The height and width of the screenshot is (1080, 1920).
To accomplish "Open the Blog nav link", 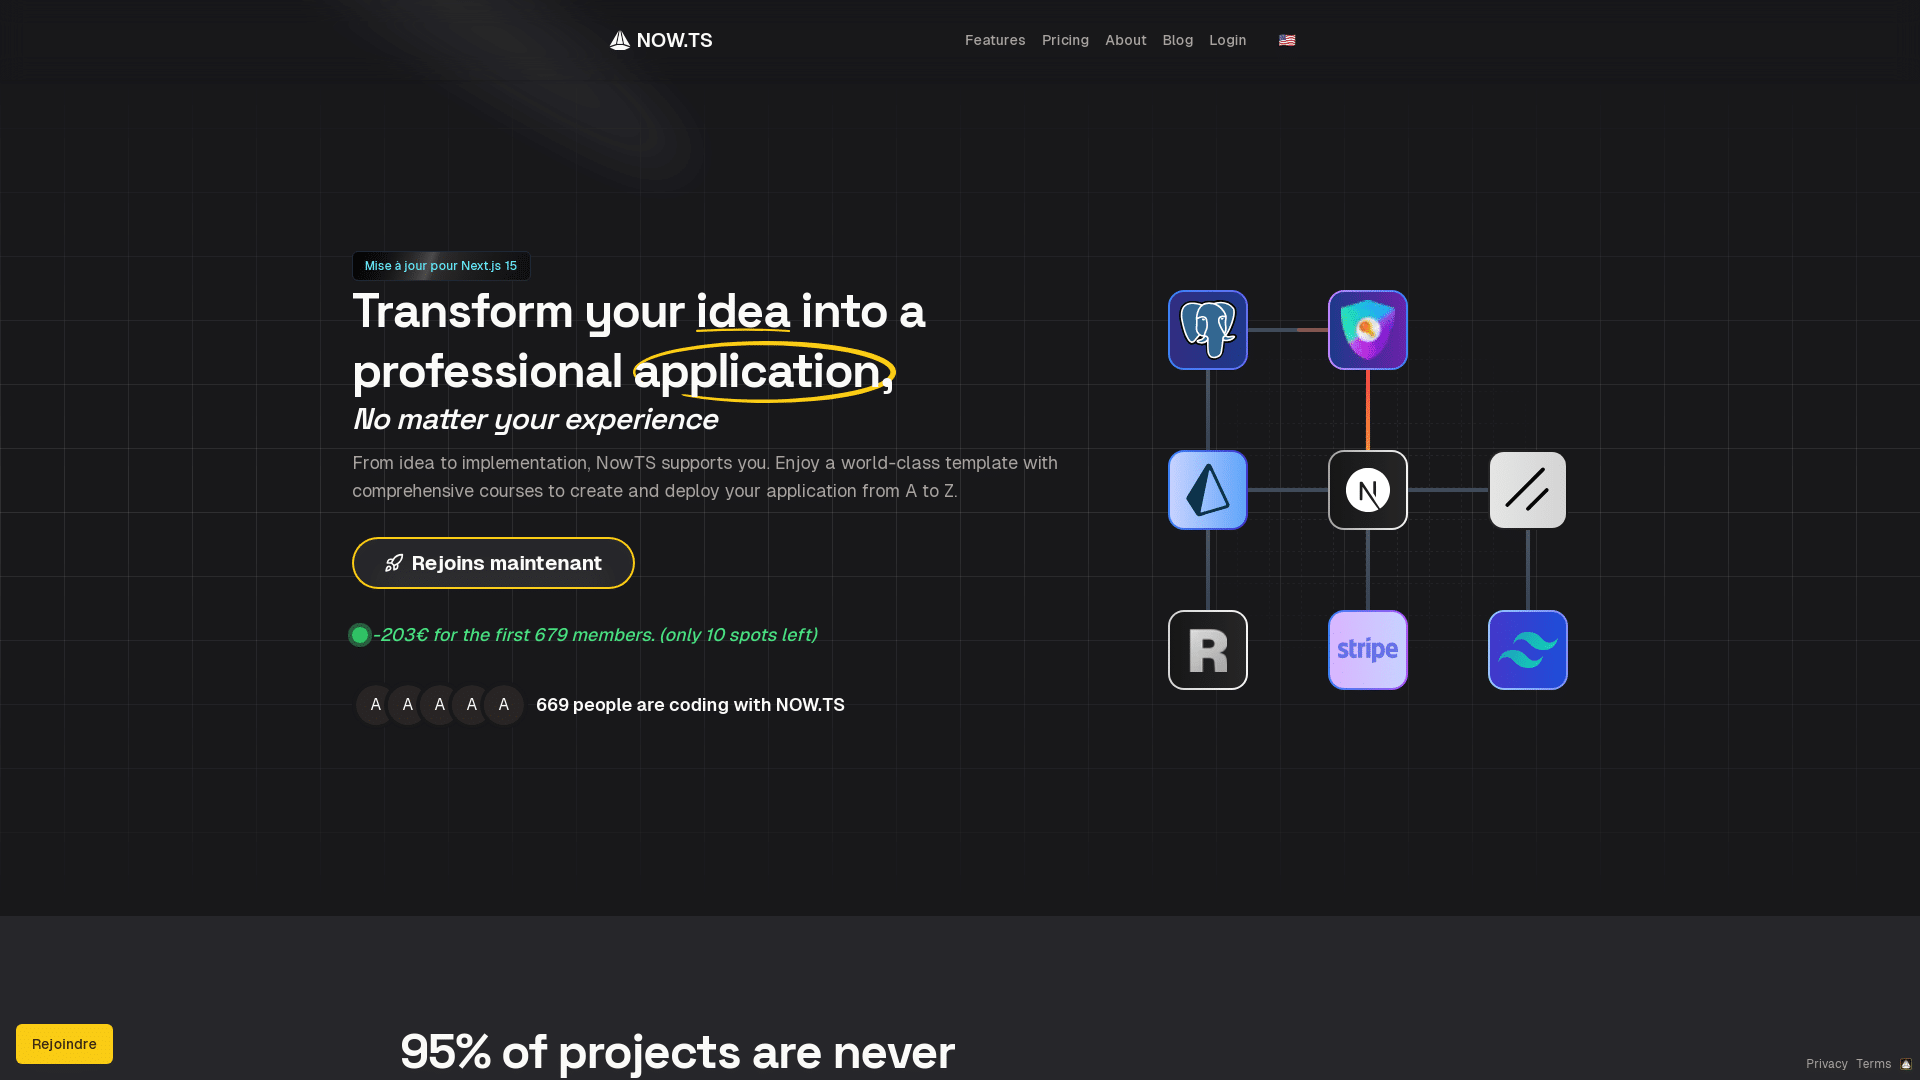I will 1177,40.
